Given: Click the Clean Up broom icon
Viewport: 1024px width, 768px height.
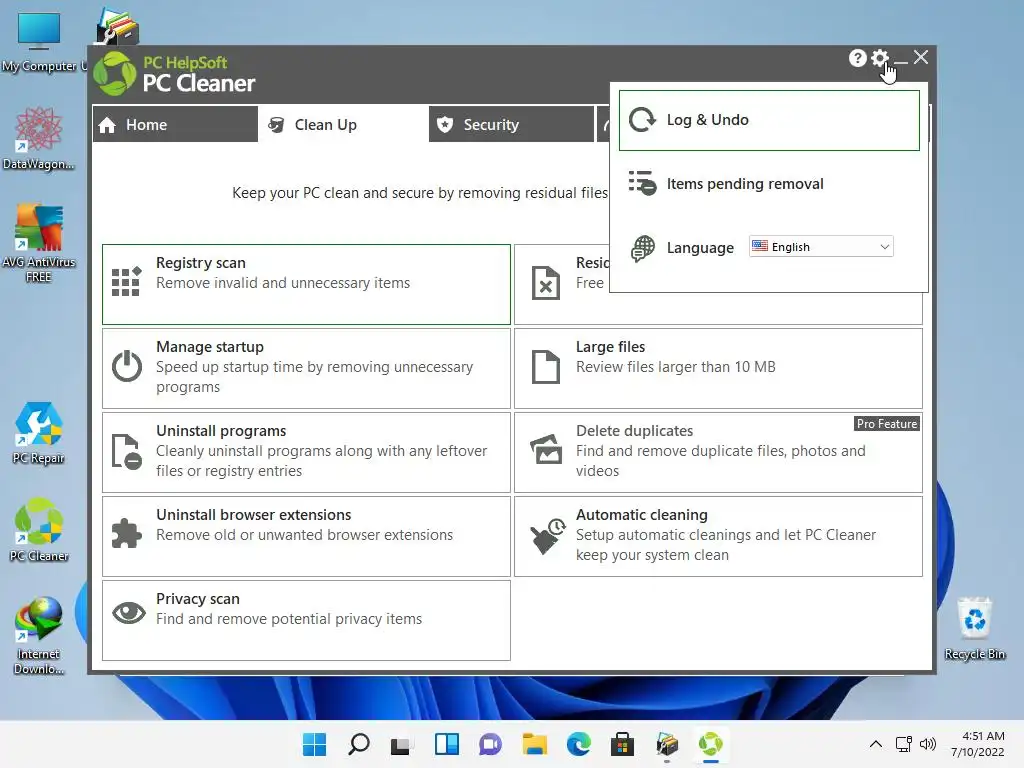Looking at the screenshot, I should tap(276, 125).
